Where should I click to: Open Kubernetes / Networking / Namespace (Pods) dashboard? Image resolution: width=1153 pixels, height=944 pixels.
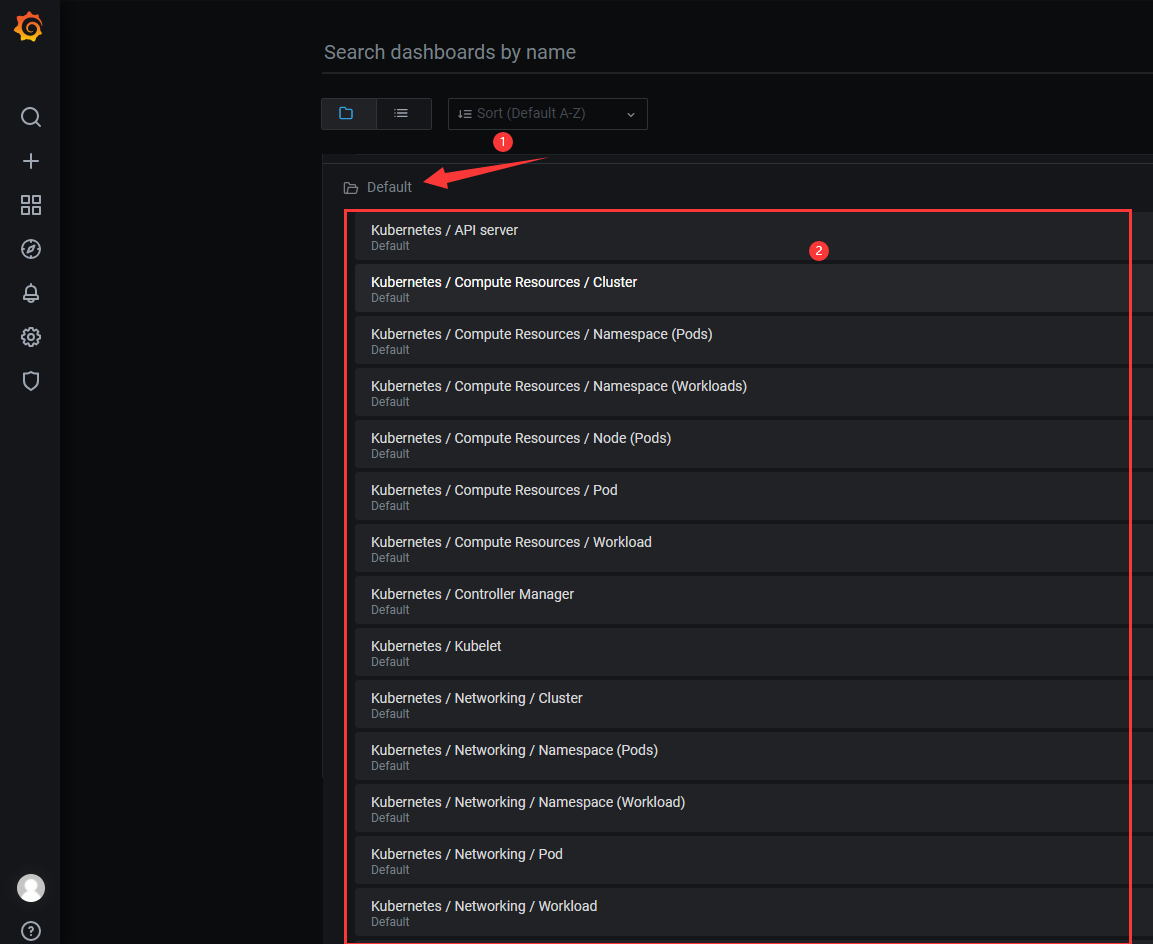tap(754, 757)
